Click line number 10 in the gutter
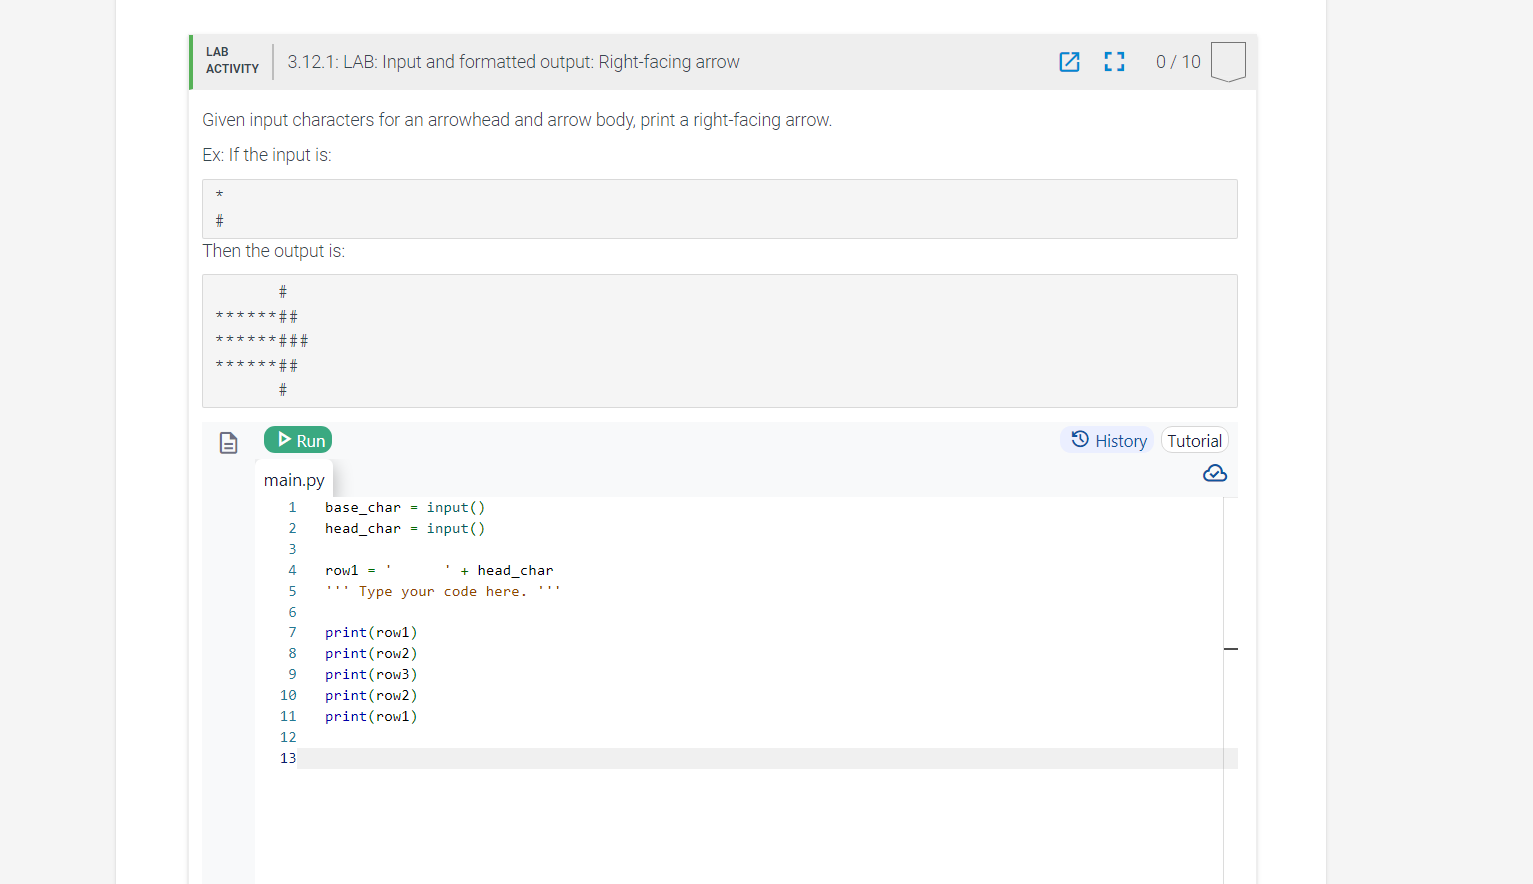The image size is (1533, 884). (x=288, y=696)
